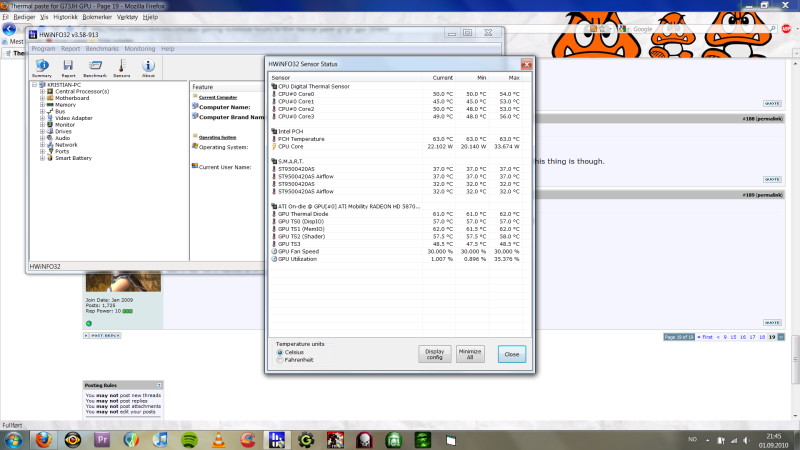The image size is (800, 450).
Task: Click the Close button in Sensor Status
Action: click(512, 354)
